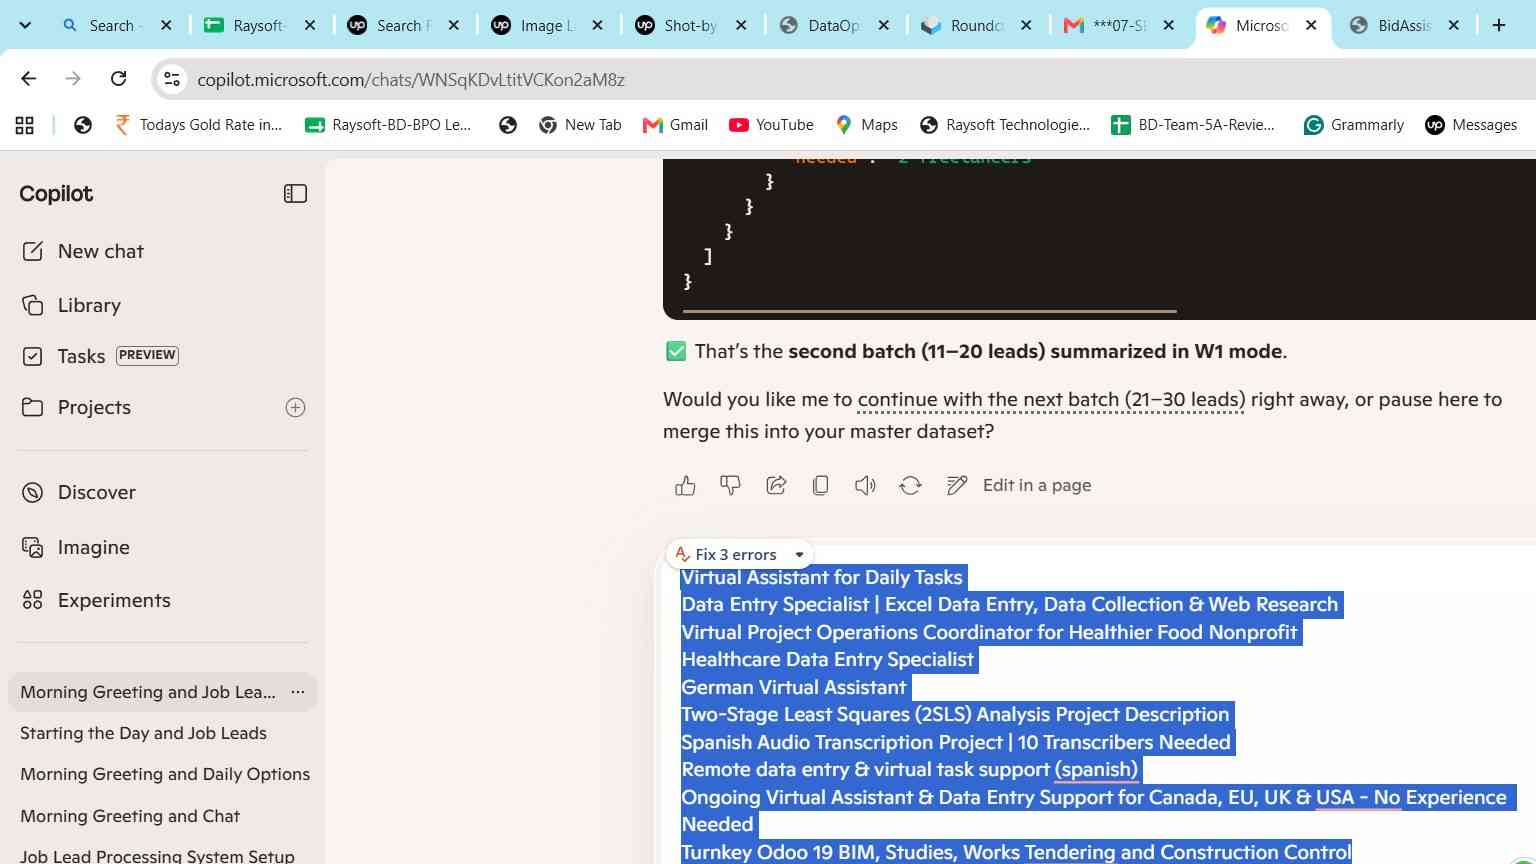Switch to the Shot-by browser tab
This screenshot has width=1536, height=864.
(x=691, y=25)
